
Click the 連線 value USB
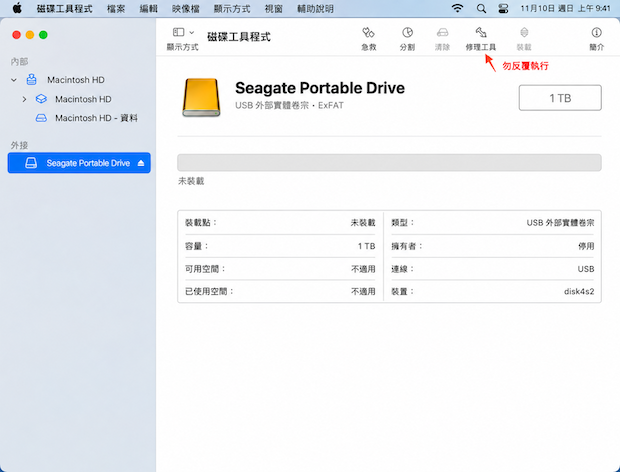586,269
